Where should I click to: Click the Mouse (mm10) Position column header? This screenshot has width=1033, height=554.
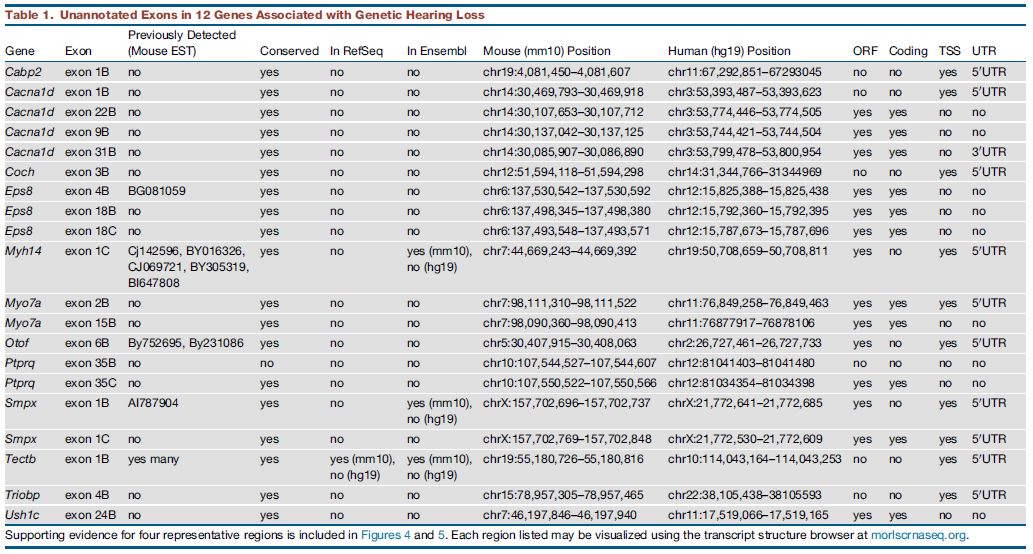[x=546, y=51]
